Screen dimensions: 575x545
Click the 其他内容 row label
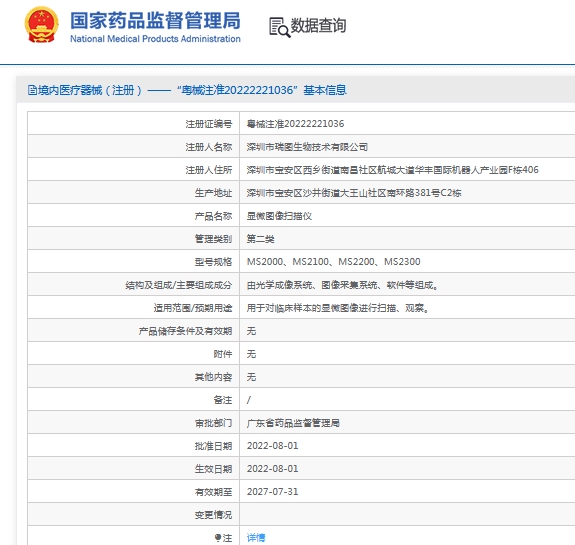click(x=213, y=377)
